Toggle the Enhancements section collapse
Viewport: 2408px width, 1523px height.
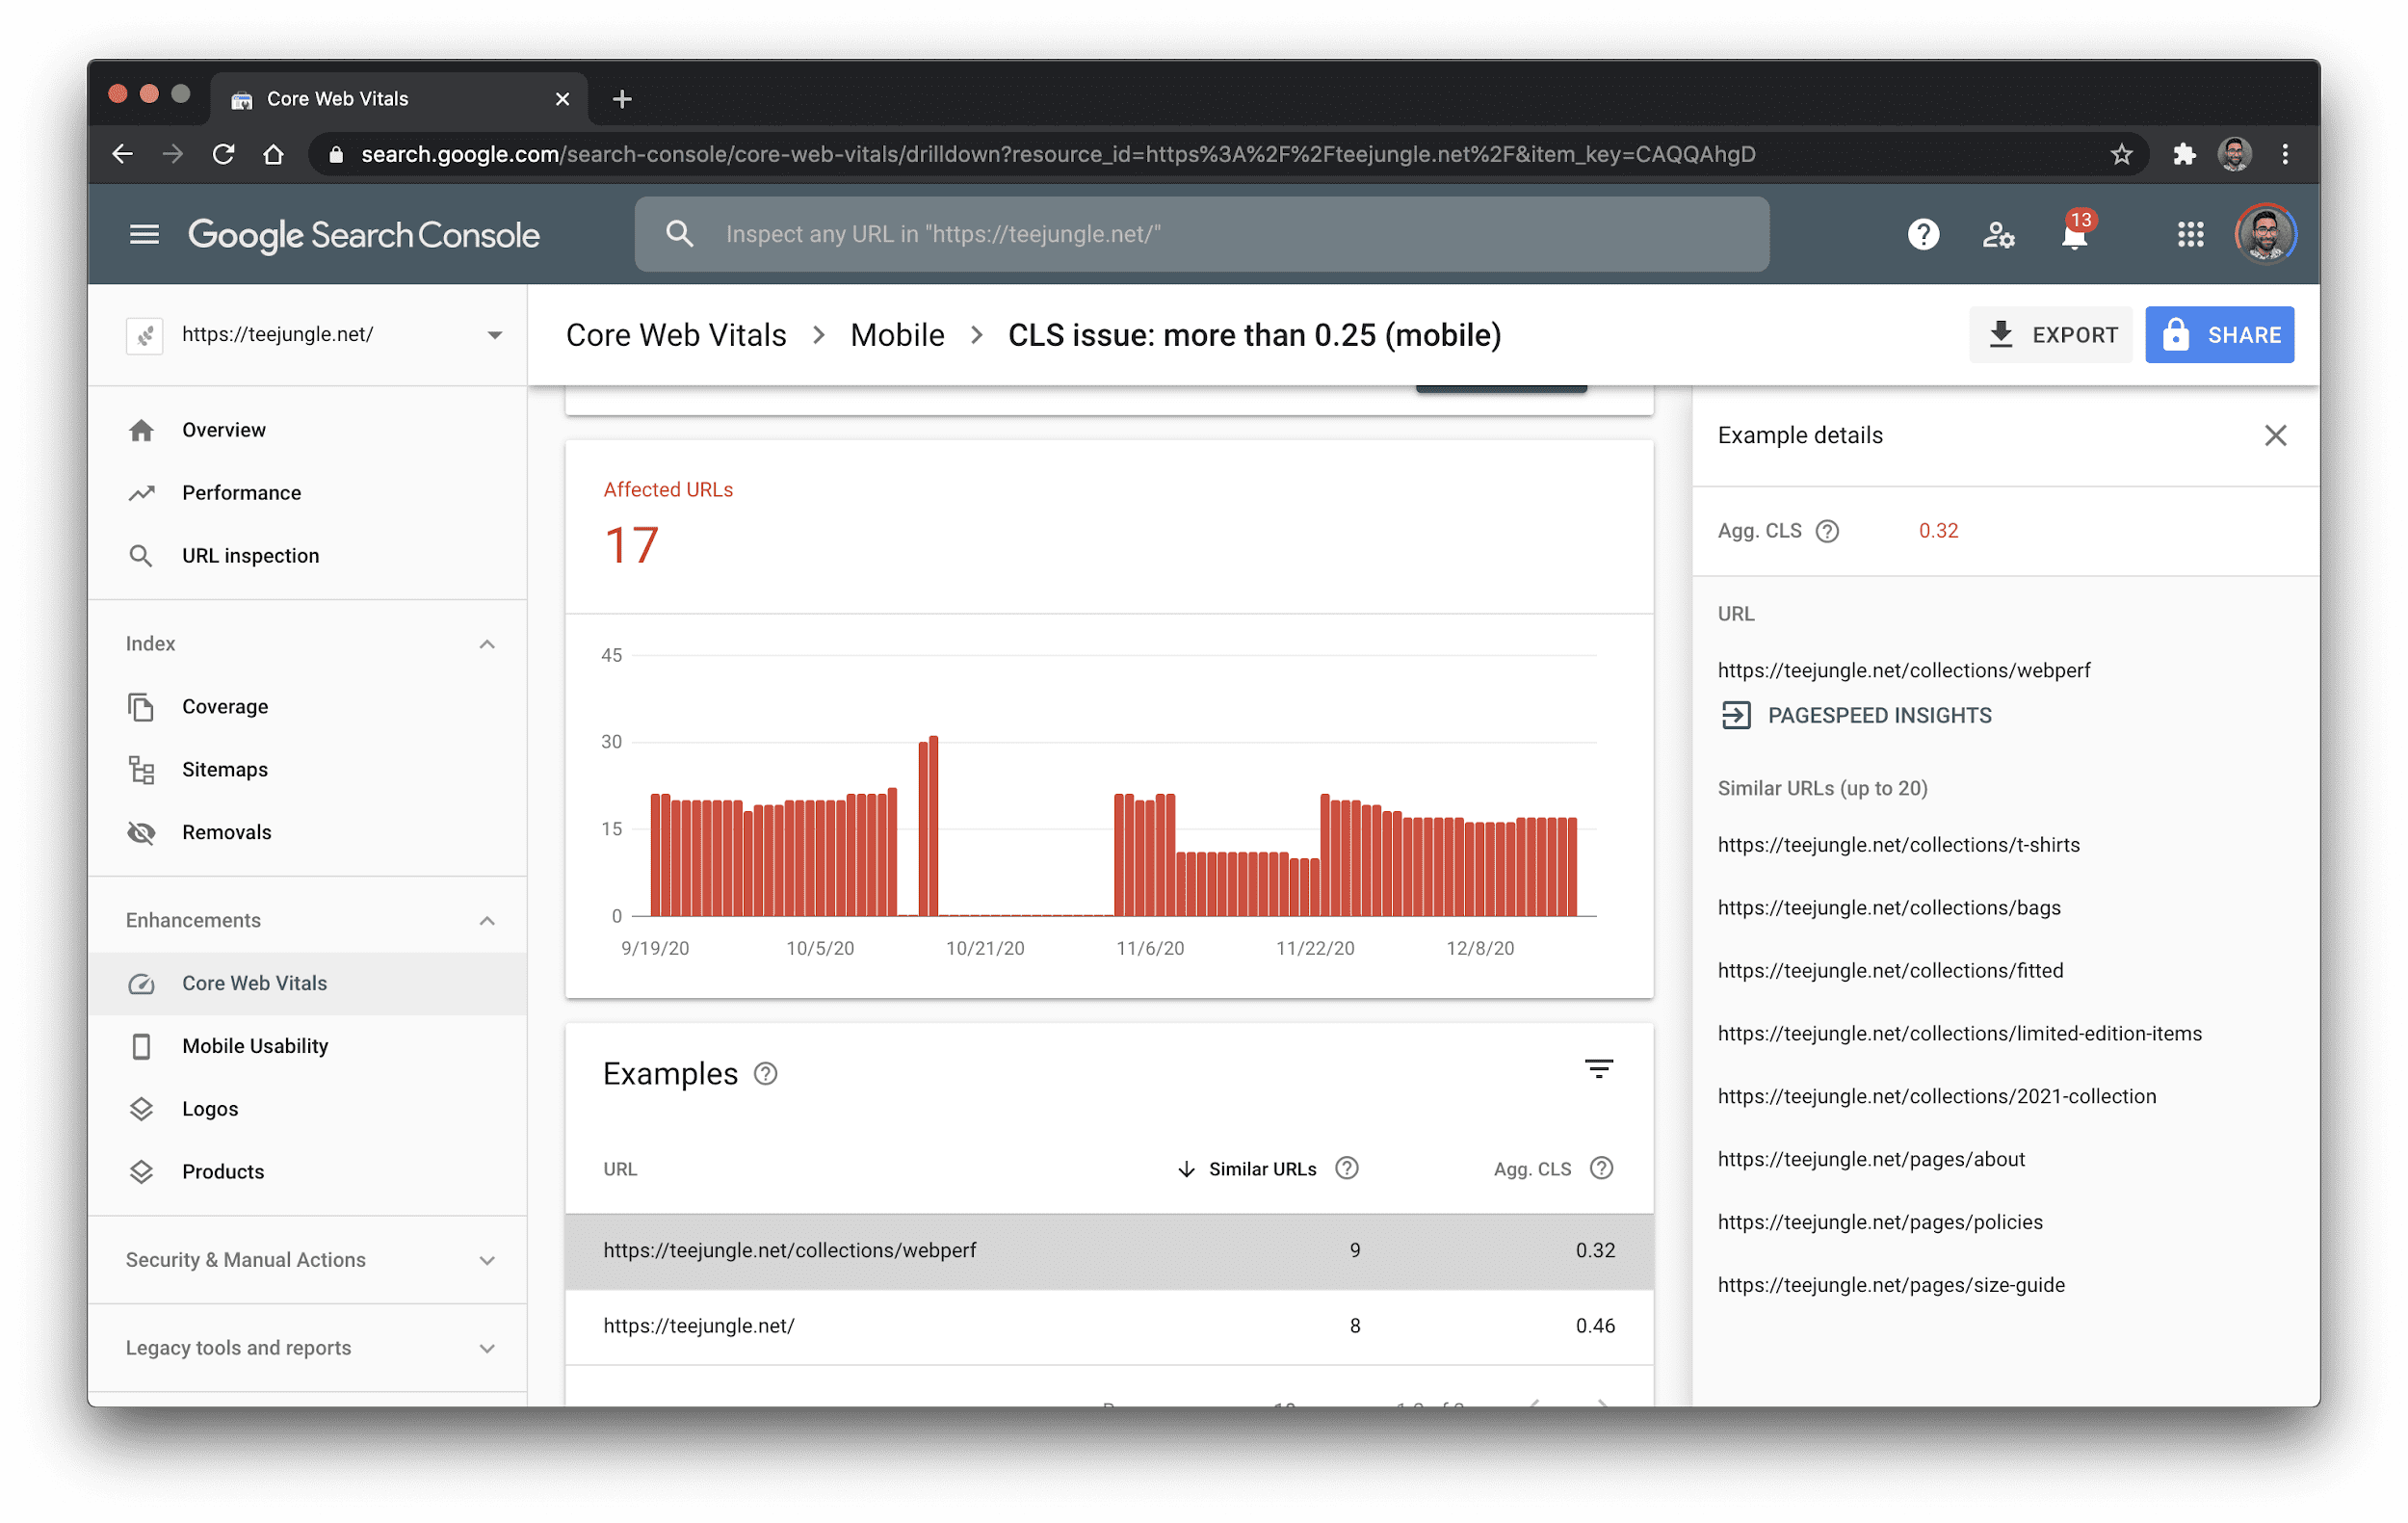coord(491,919)
